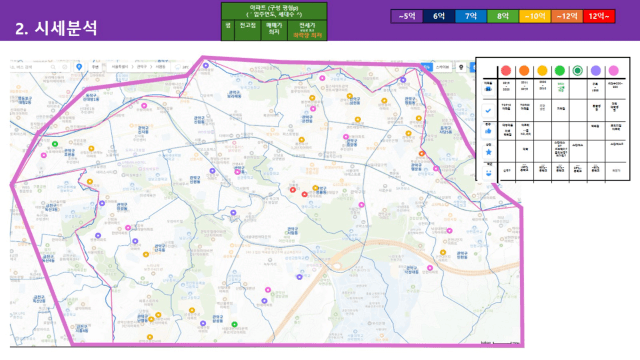Click the street-view pin icon beside 스카이뷰
The width and height of the screenshot is (640, 360).
pyautogui.click(x=461, y=67)
